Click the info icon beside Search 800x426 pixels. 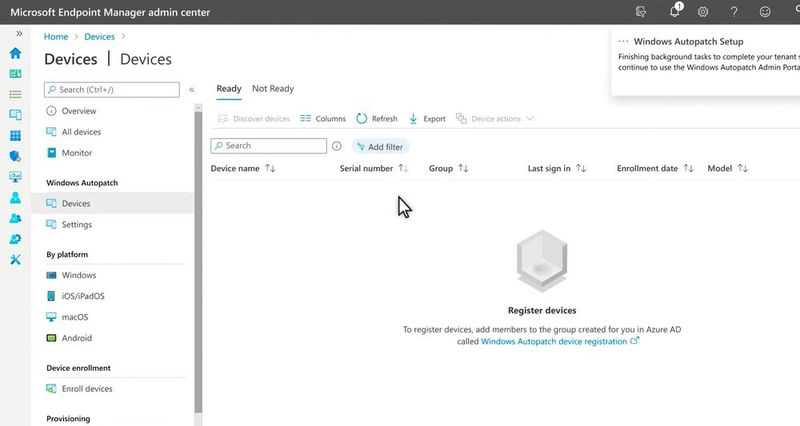click(337, 146)
